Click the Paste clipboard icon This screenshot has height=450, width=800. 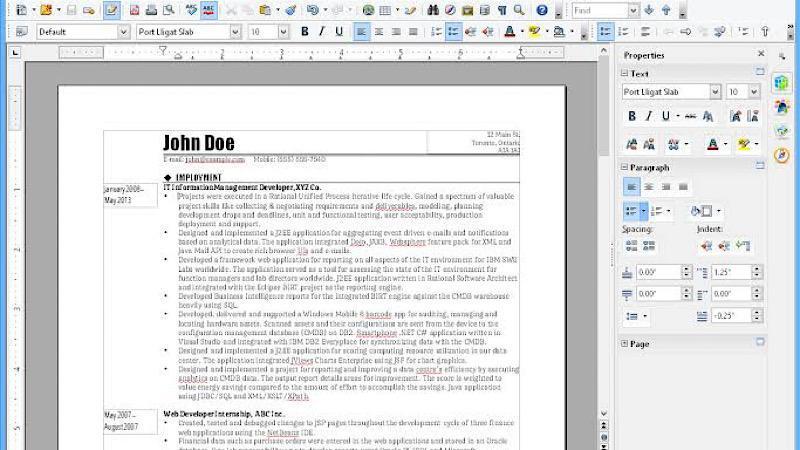265,10
